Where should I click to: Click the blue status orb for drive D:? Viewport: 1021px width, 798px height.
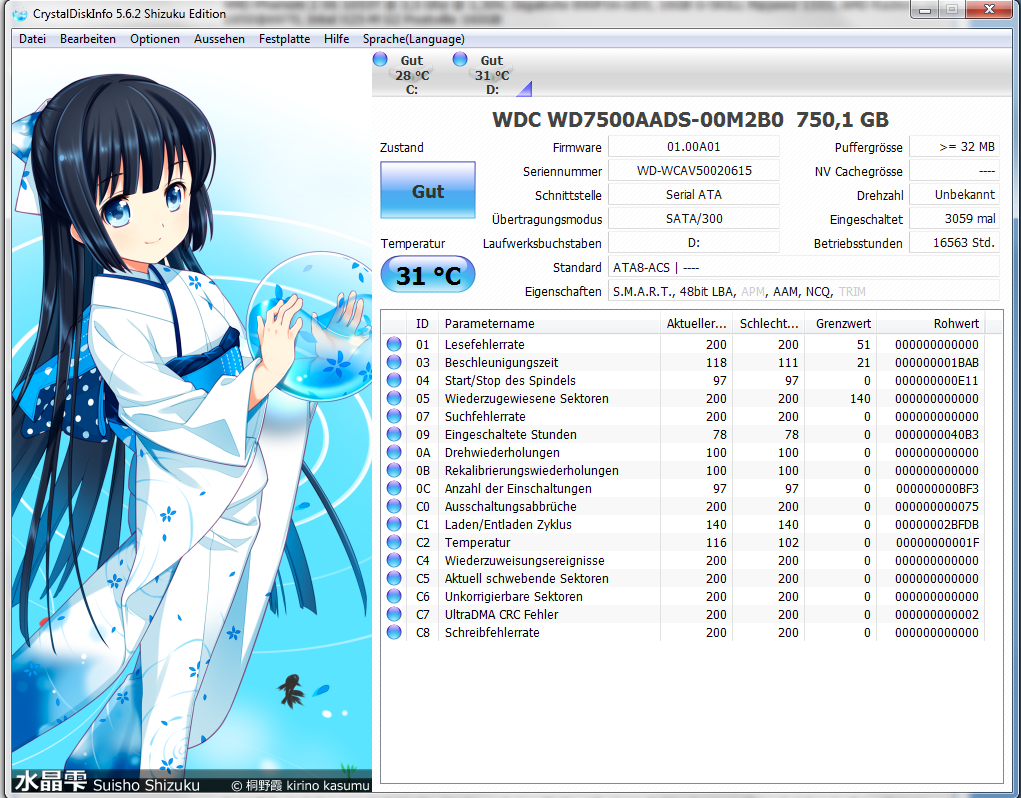(x=460, y=59)
